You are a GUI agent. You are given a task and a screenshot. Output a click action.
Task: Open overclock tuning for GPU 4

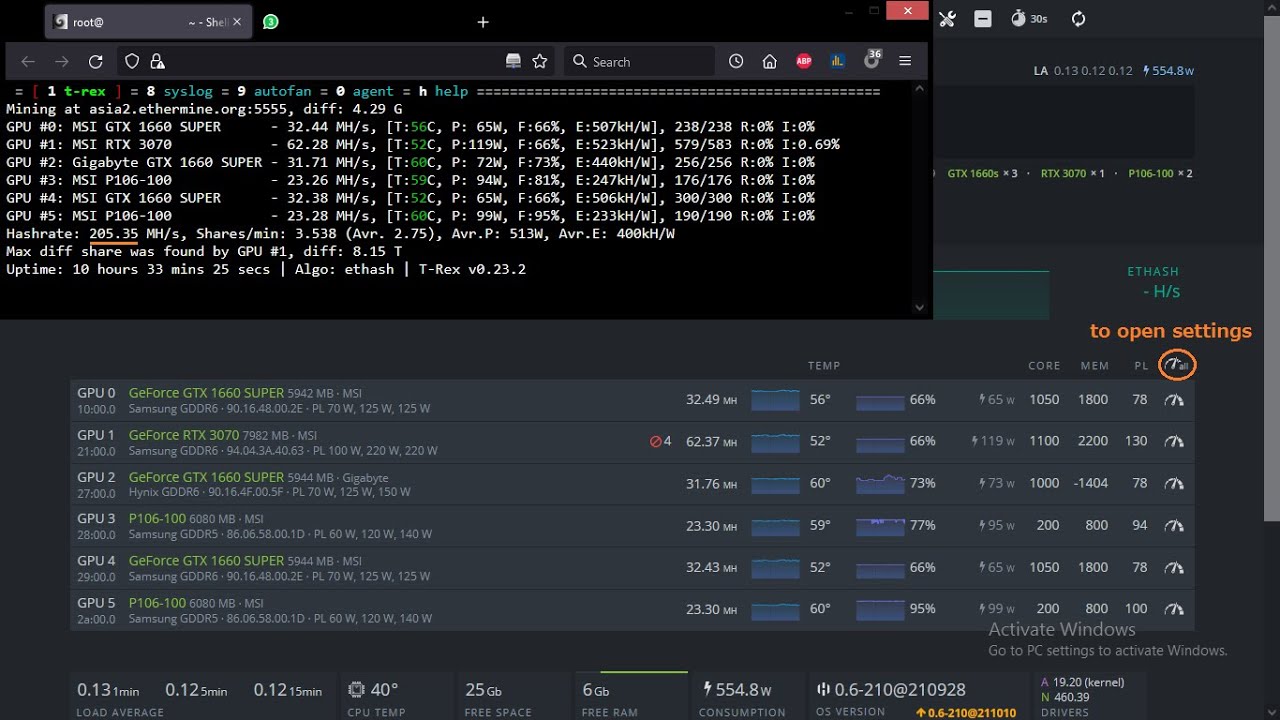[x=1174, y=567]
